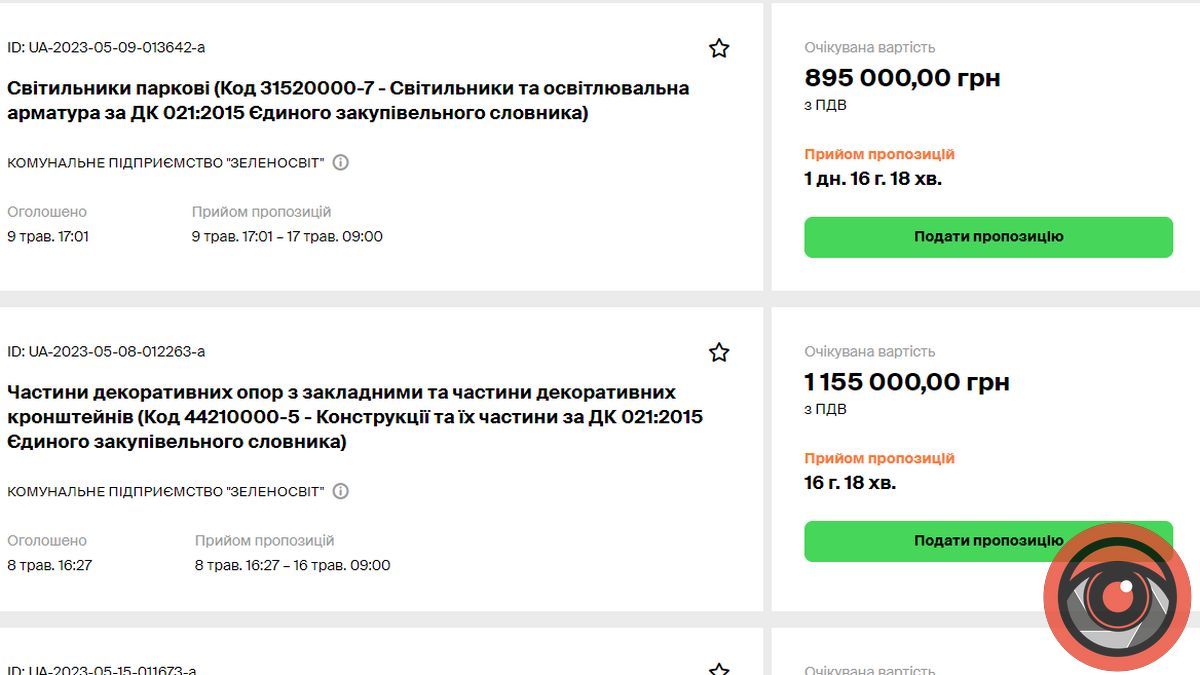Viewport: 1200px width, 675px height.
Task: Click ID UA-2023-05-08-012263-a
Action: (x=106, y=352)
